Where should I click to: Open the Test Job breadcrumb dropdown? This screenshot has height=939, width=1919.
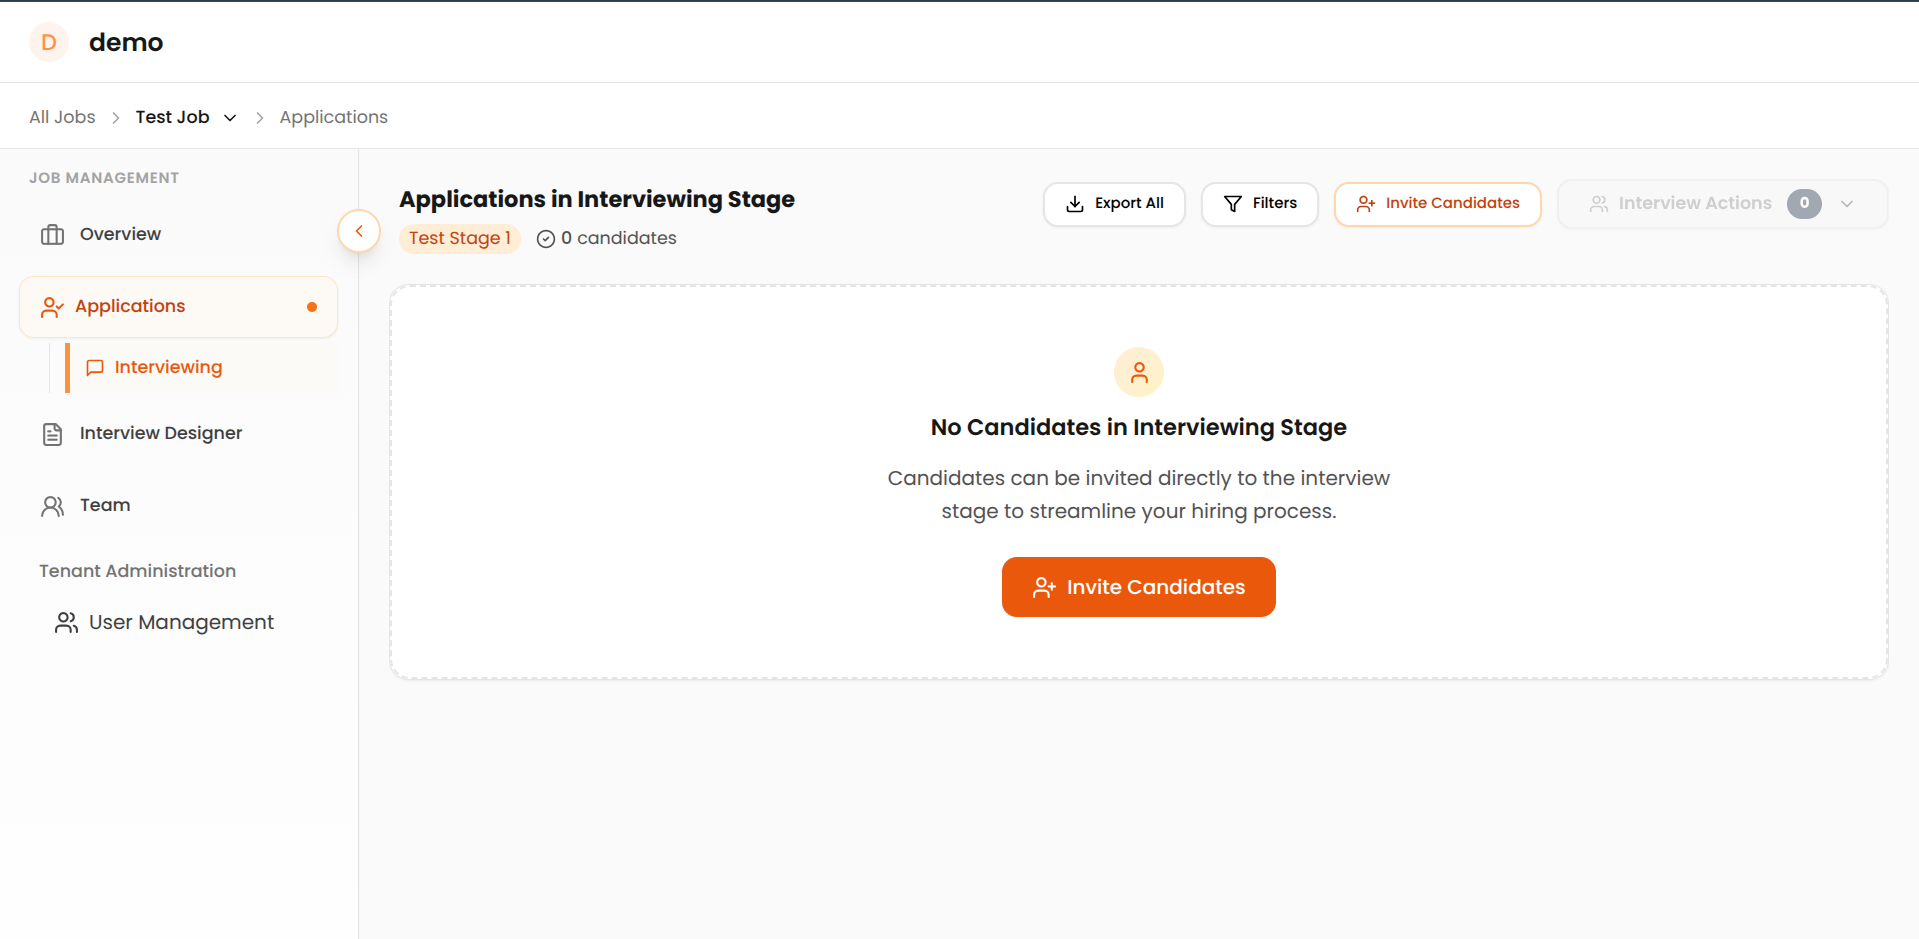[x=230, y=117]
